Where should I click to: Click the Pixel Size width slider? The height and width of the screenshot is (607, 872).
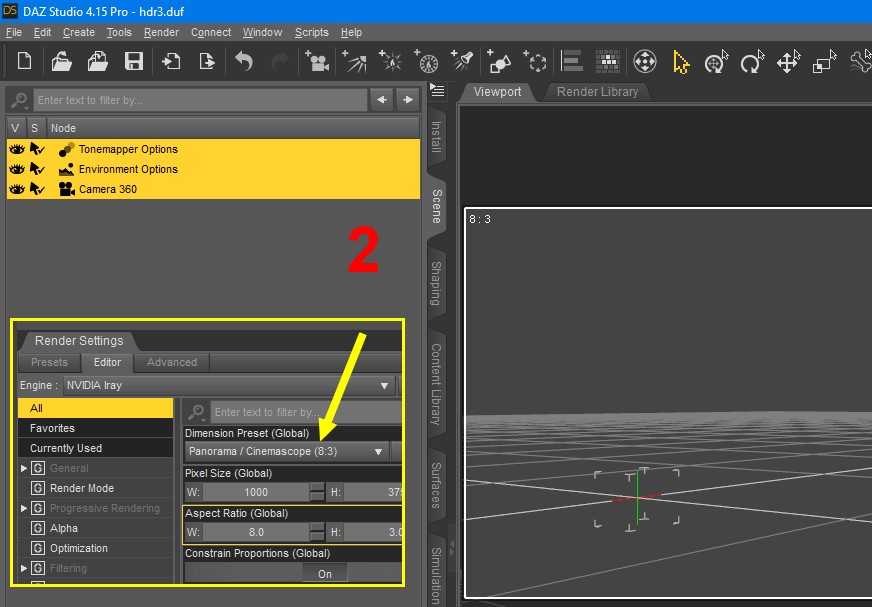tap(256, 492)
